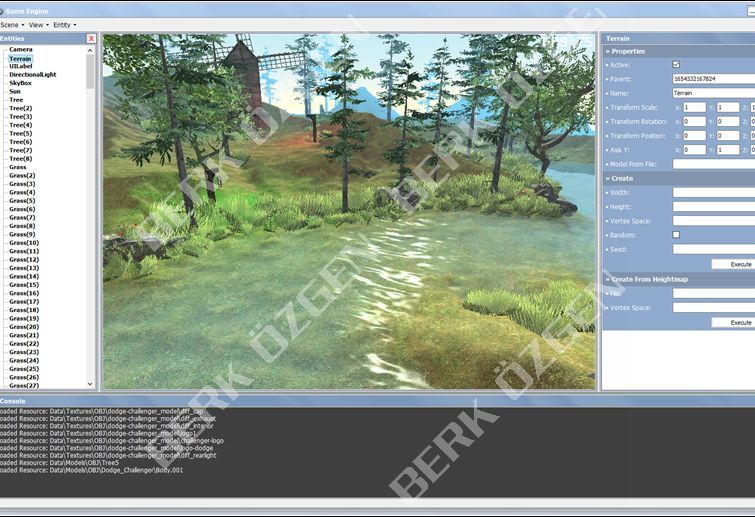Viewport: 755px width, 517px height.
Task: Click Axis Y's X value field
Action: click(x=694, y=150)
